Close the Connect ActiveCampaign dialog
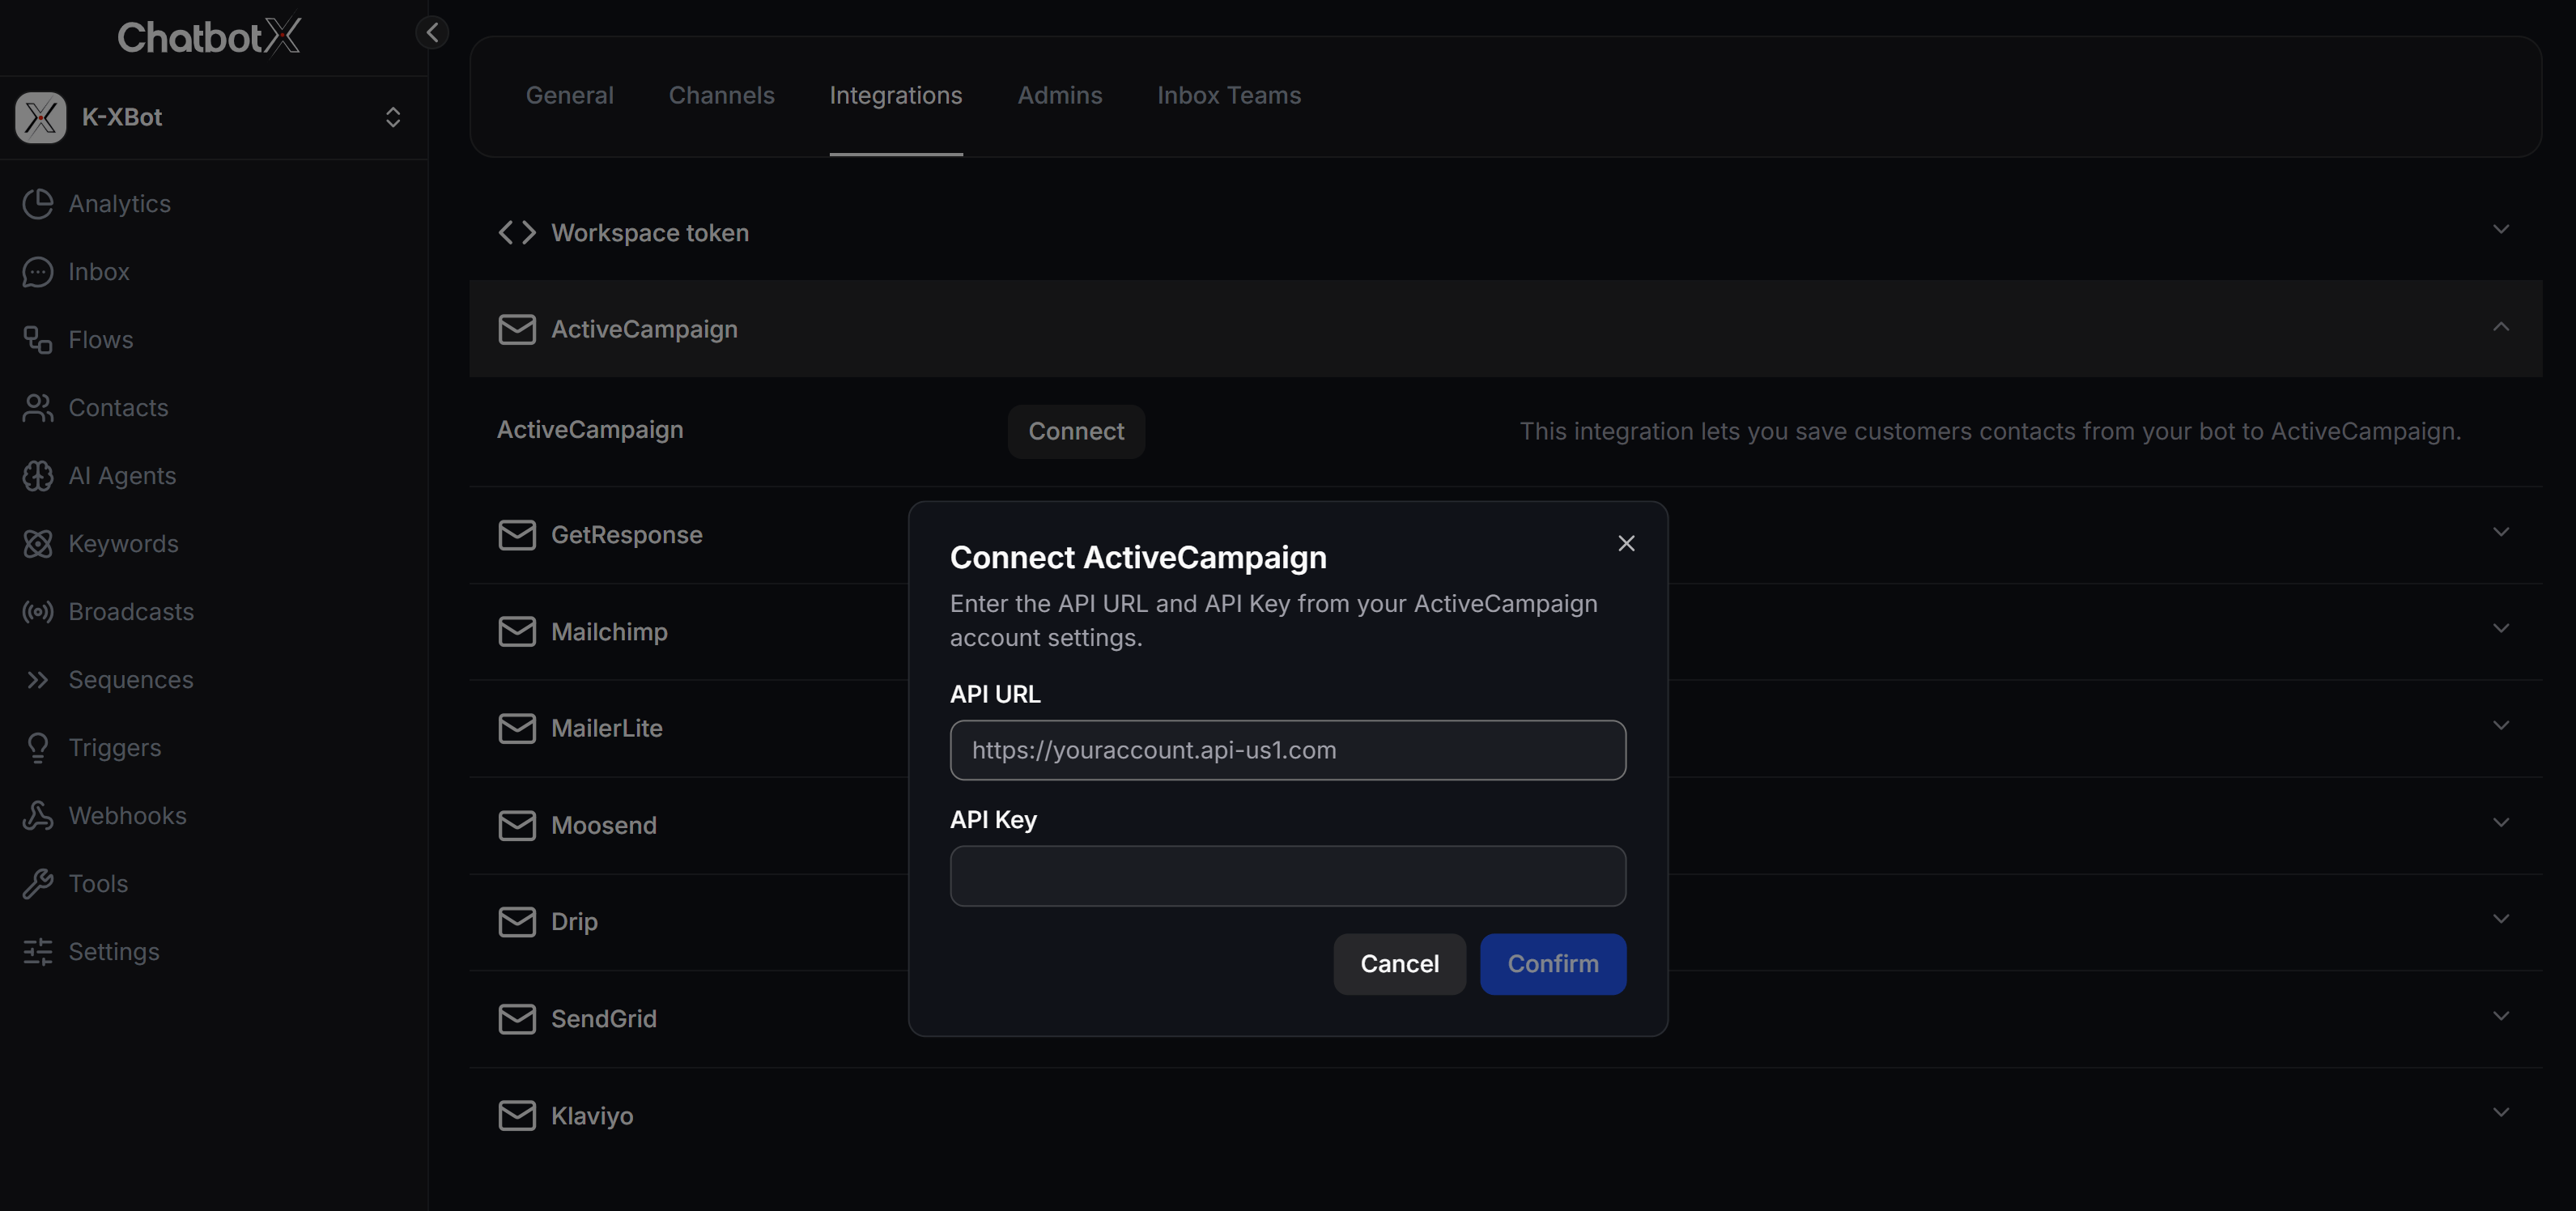The image size is (2576, 1211). coord(1626,543)
